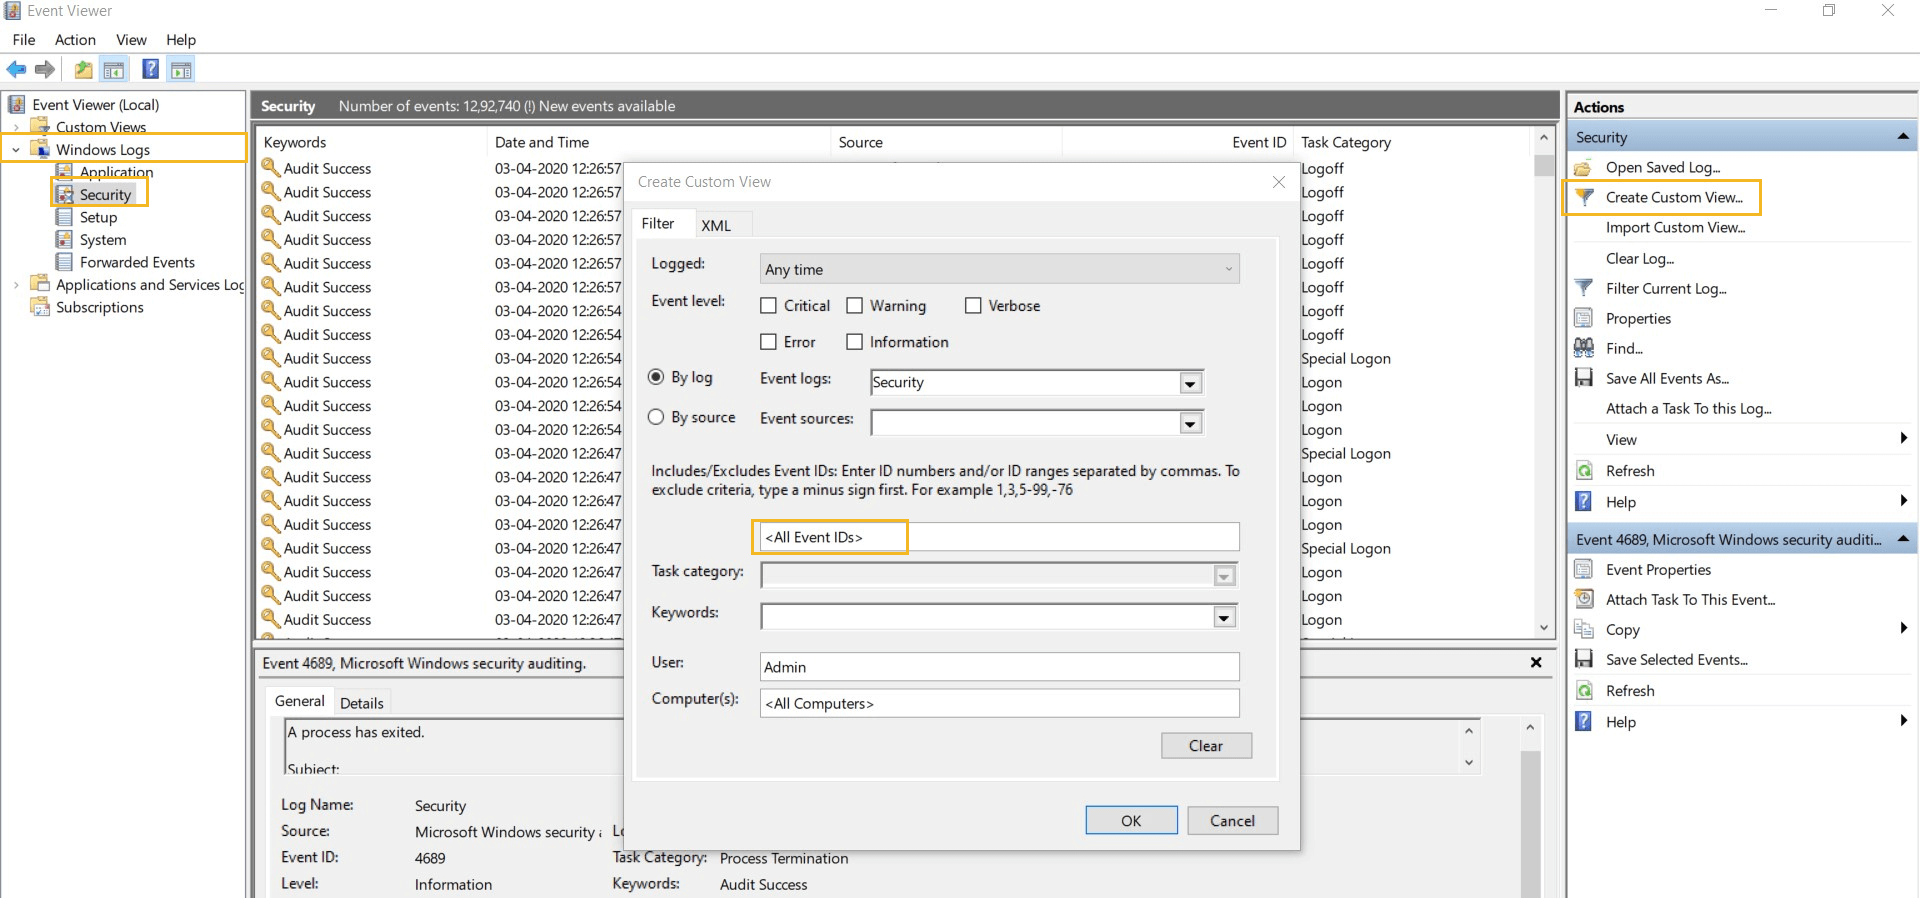The height and width of the screenshot is (898, 1920).
Task: Click the Refresh icon under Event 4689 section
Action: coord(1584,690)
